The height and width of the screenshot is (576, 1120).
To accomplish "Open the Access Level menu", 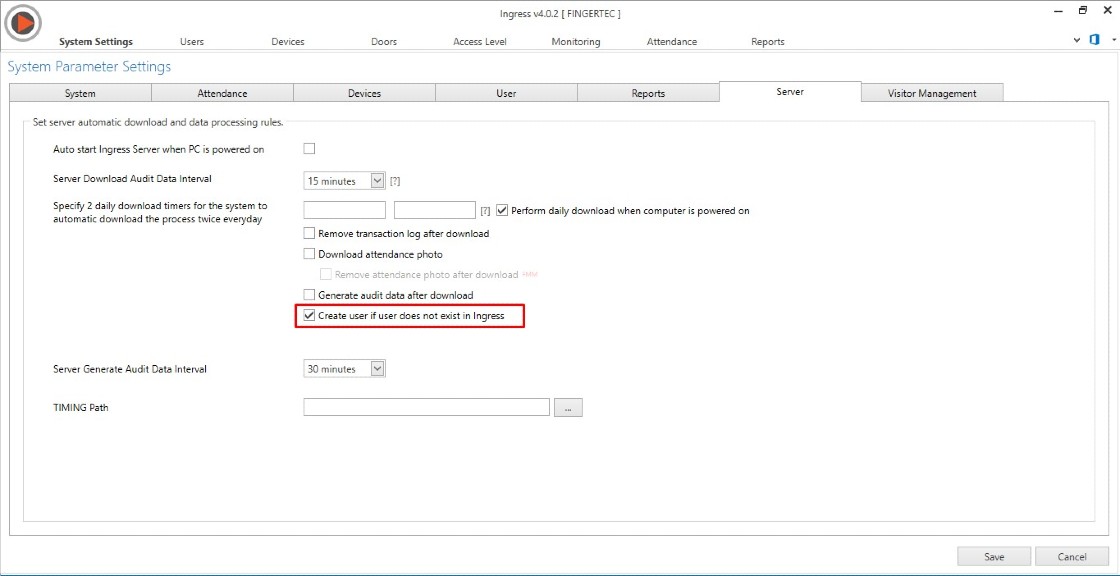I will click(479, 41).
